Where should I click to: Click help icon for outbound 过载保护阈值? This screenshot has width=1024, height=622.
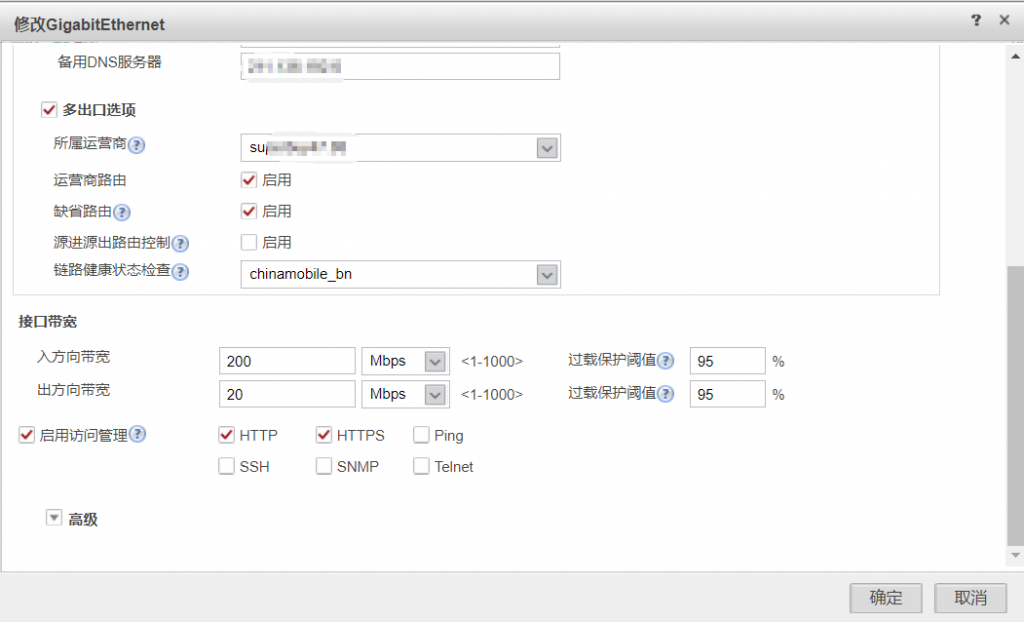[666, 394]
